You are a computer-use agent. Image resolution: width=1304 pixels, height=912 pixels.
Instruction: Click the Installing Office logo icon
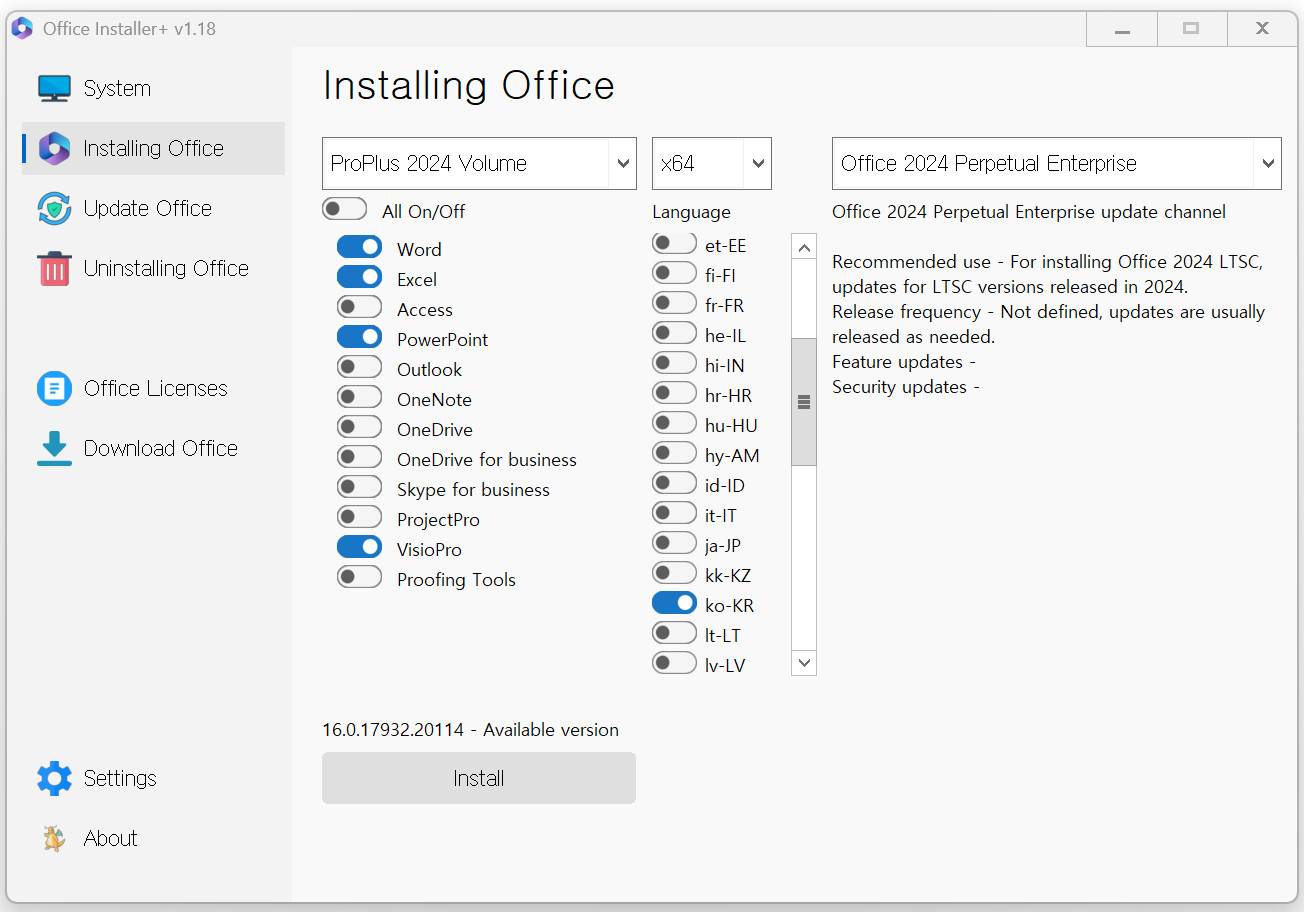click(x=54, y=148)
